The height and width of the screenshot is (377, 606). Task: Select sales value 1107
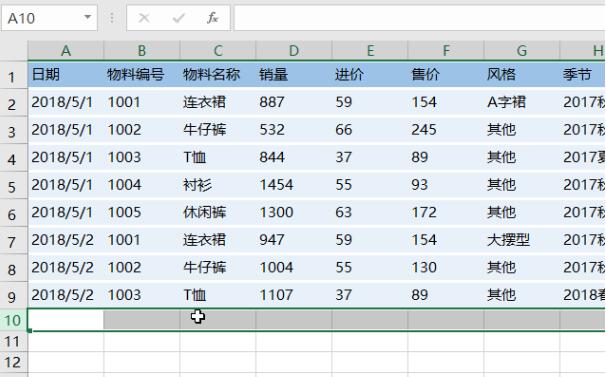point(294,295)
